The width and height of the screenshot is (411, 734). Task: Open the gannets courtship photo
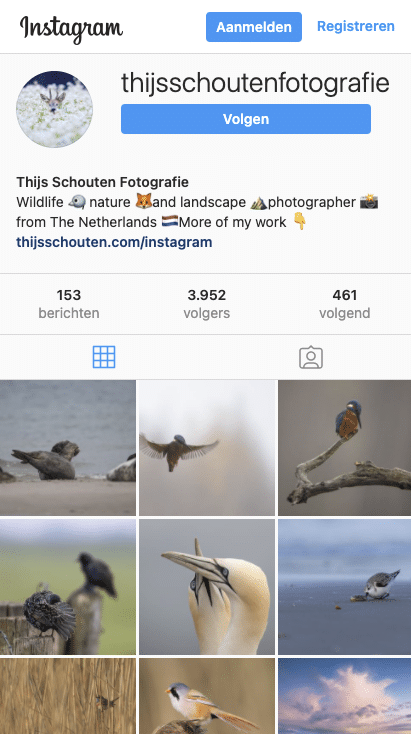click(x=207, y=587)
